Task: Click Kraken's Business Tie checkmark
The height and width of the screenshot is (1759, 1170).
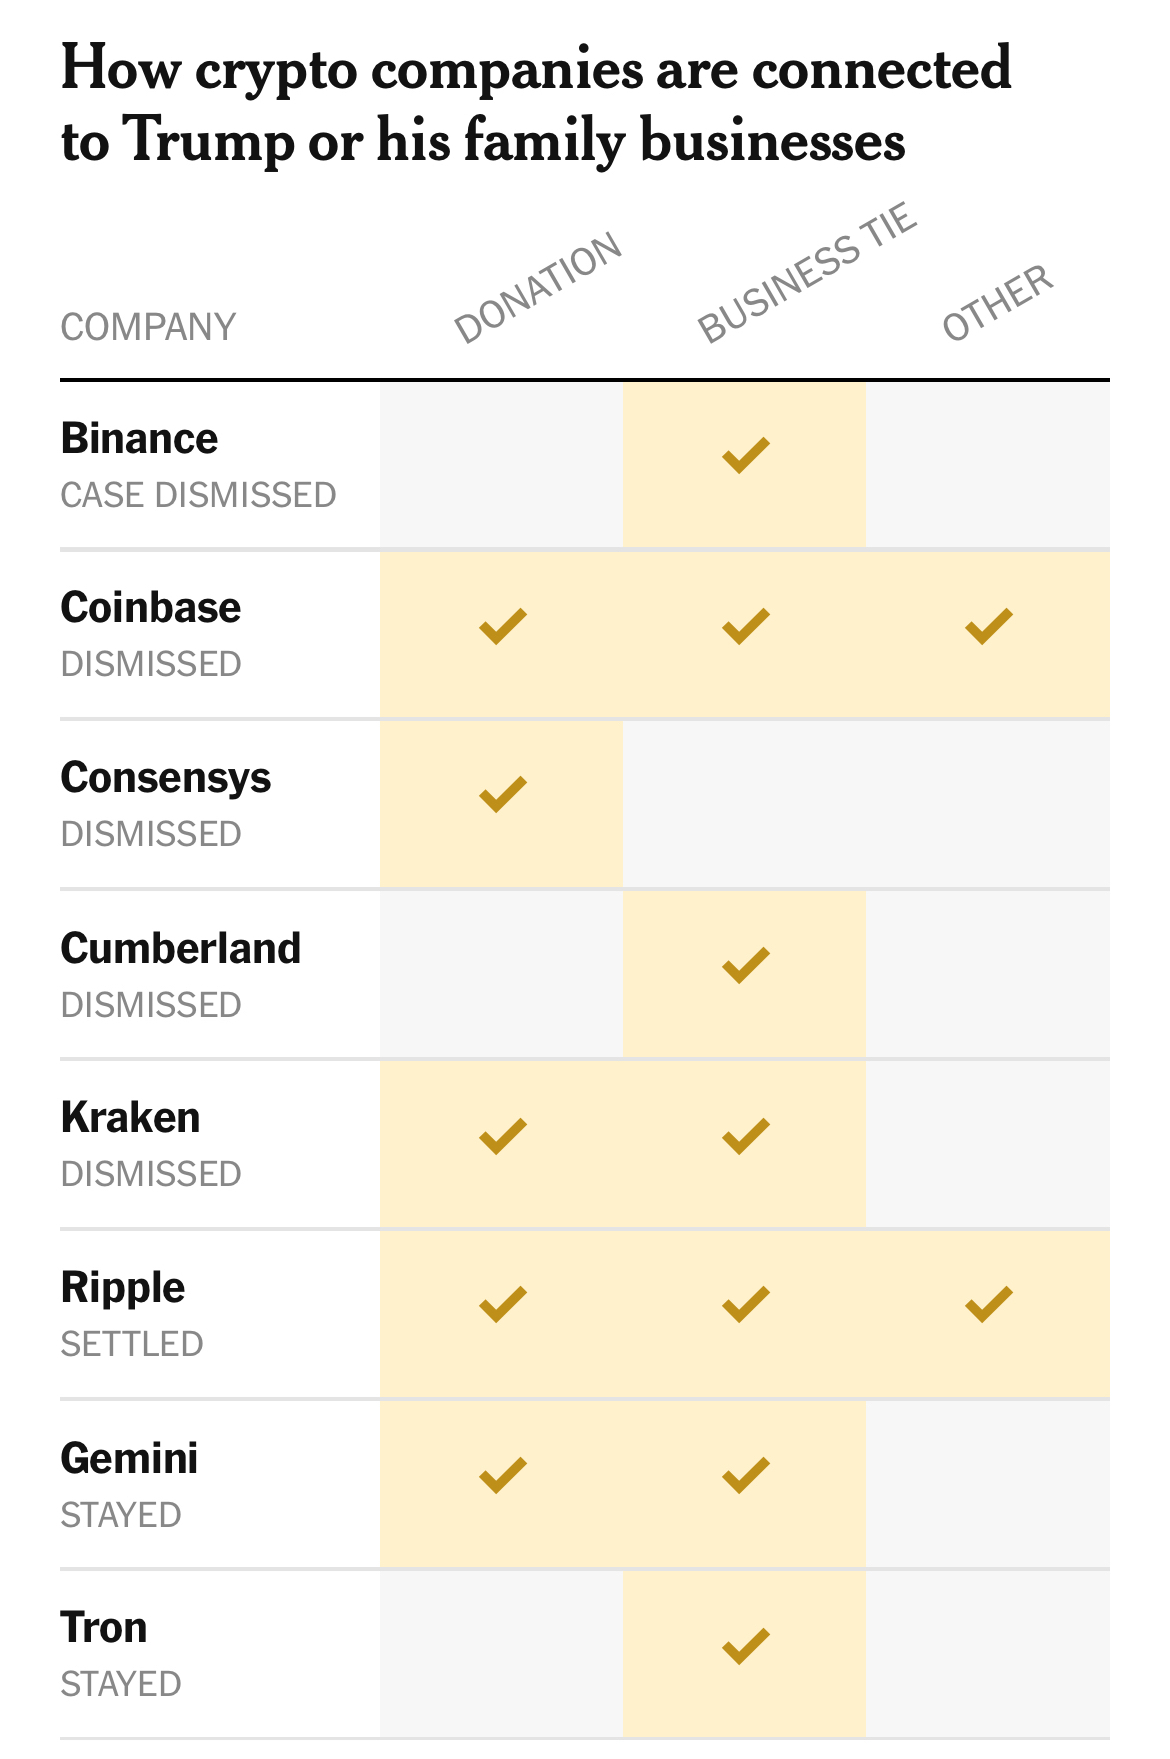Action: [745, 1136]
